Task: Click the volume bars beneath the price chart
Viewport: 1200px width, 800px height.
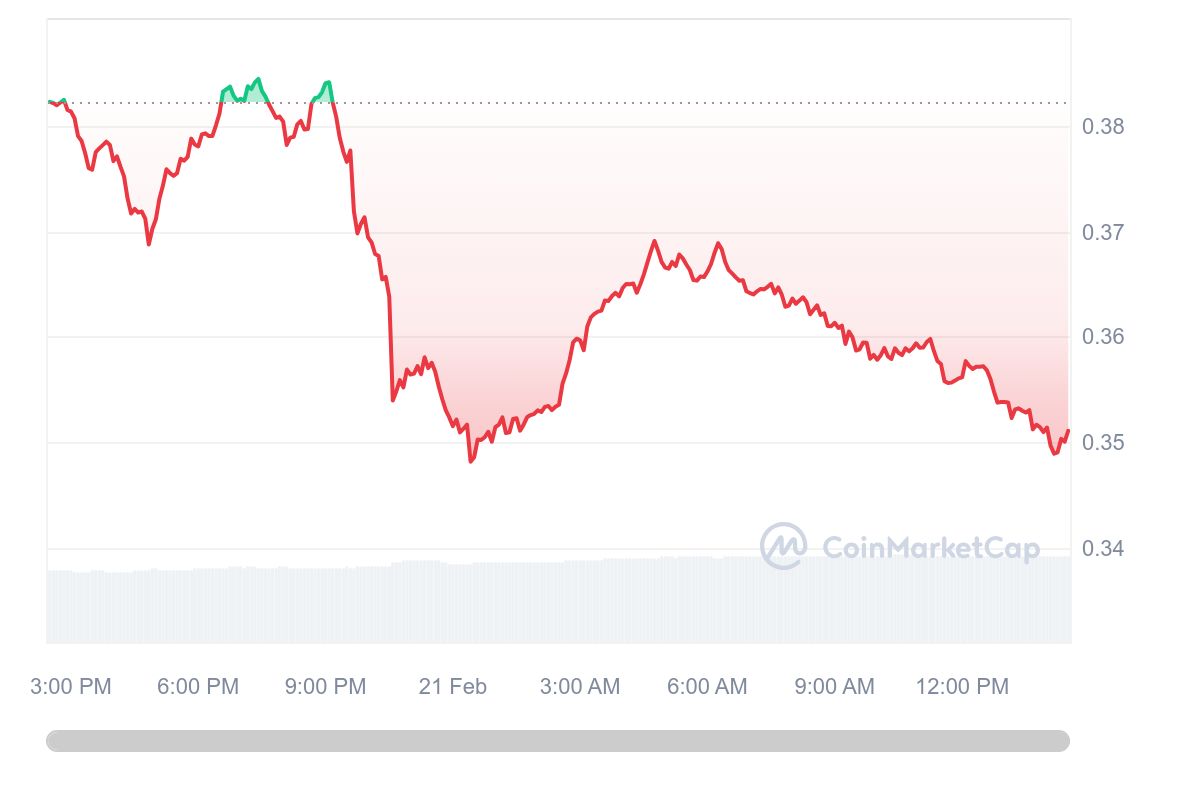Action: pos(558,600)
